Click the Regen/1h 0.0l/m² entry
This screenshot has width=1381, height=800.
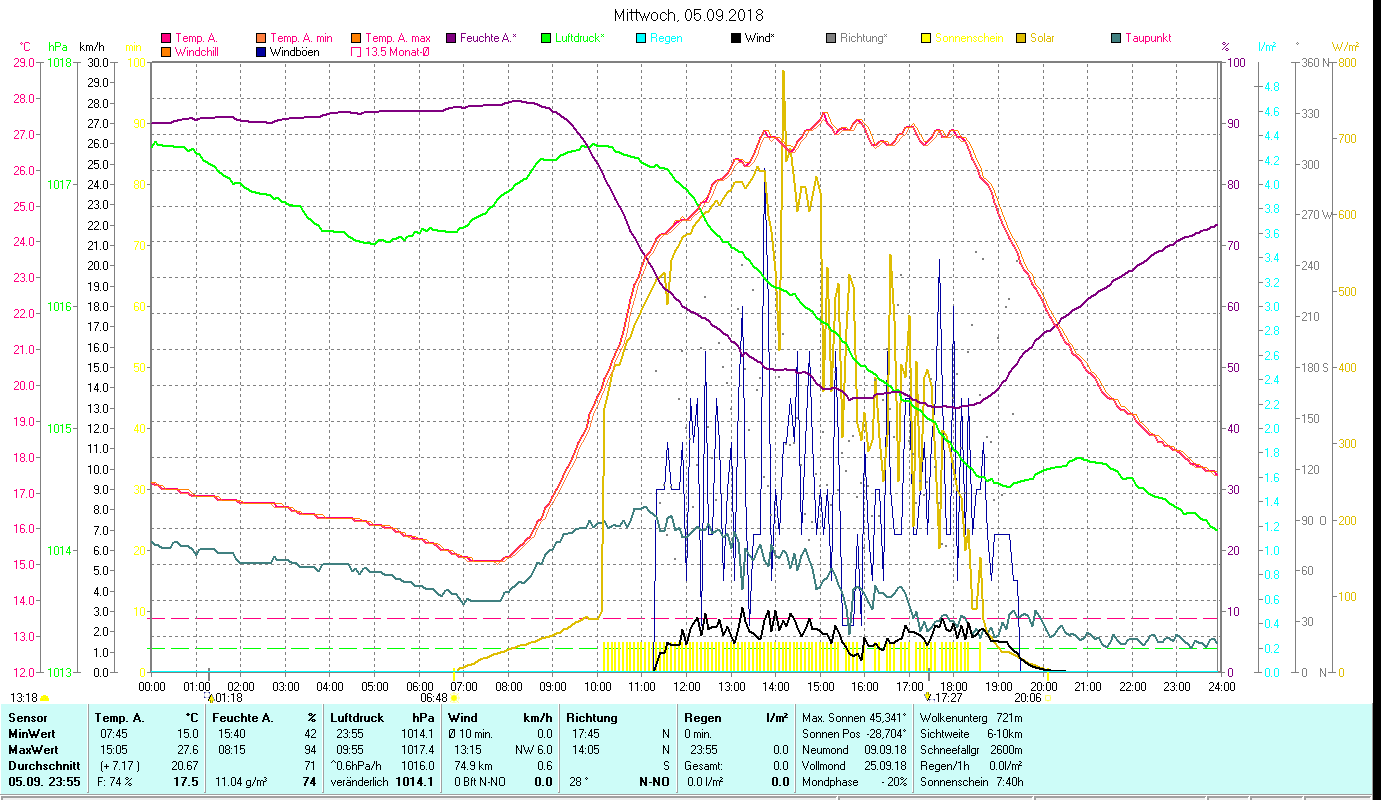pos(971,766)
